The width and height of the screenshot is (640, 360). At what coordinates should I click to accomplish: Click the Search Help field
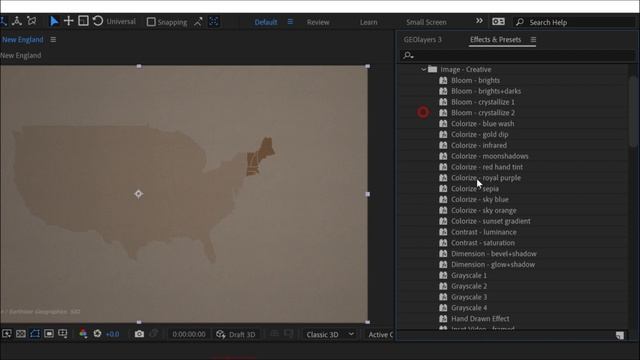tap(574, 22)
